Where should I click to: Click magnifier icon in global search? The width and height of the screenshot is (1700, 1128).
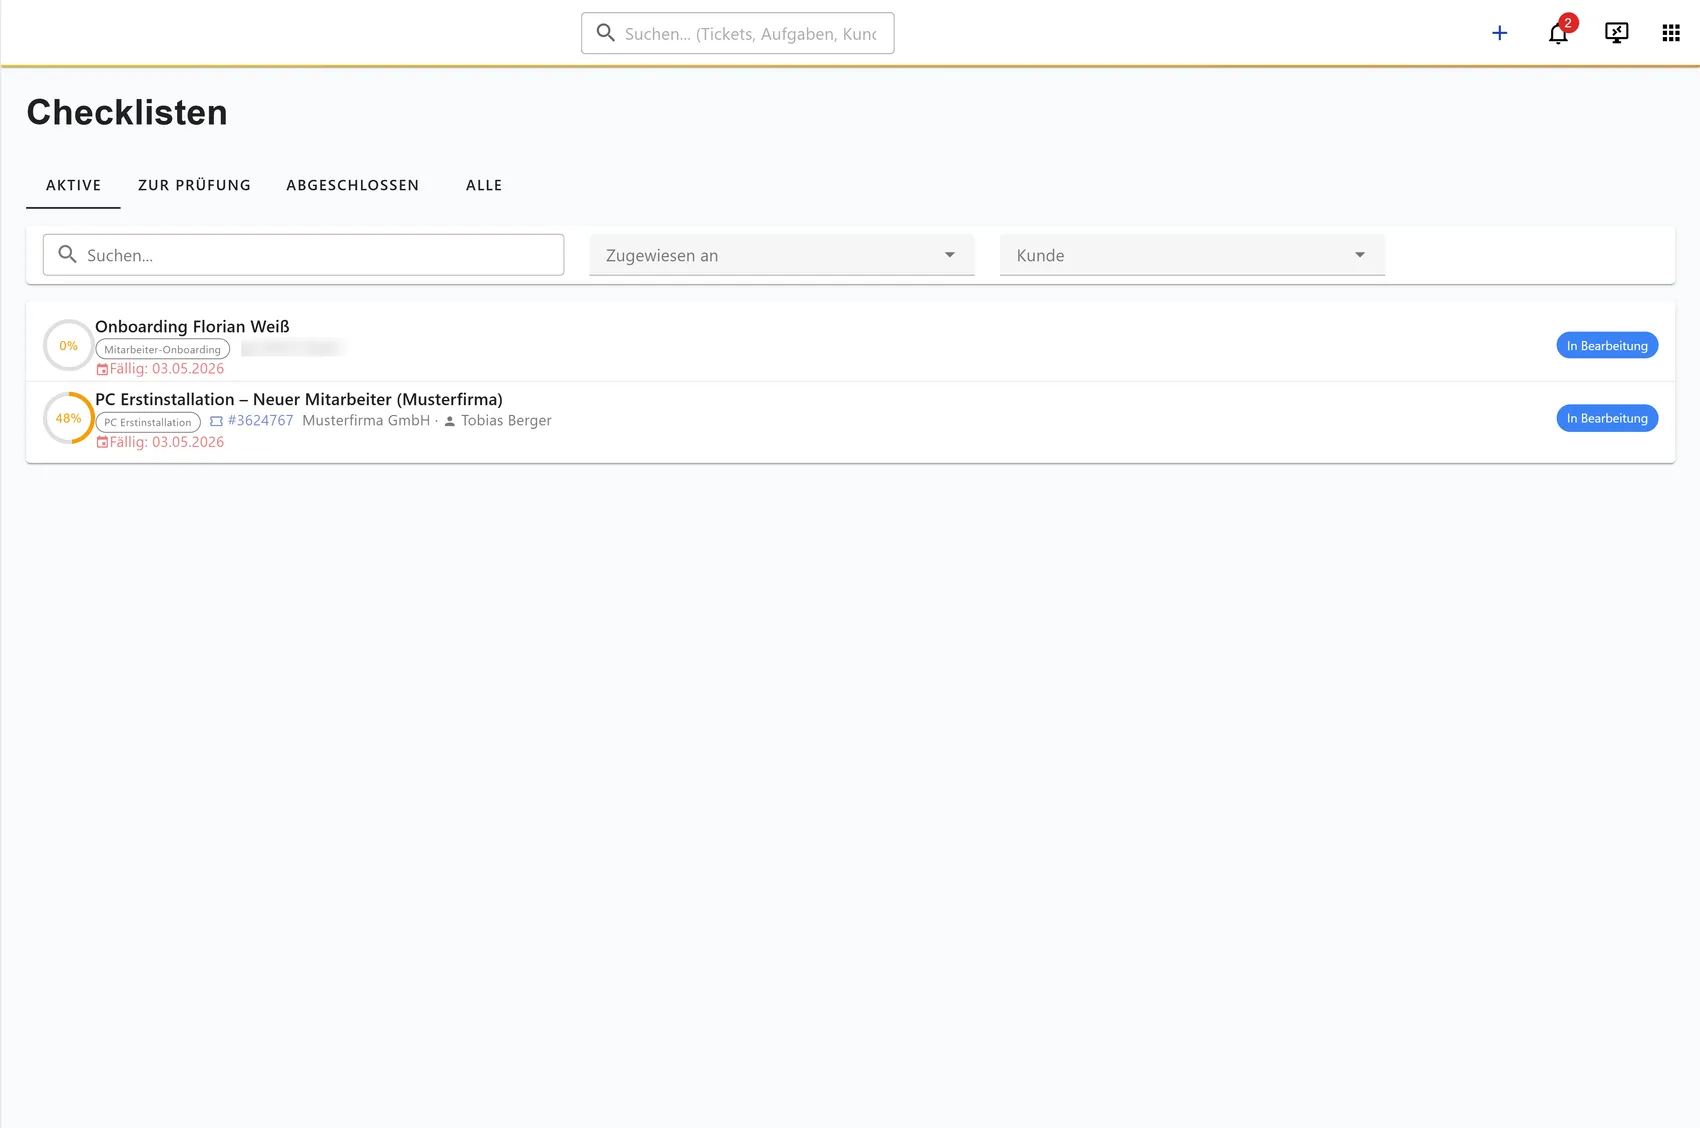point(605,33)
